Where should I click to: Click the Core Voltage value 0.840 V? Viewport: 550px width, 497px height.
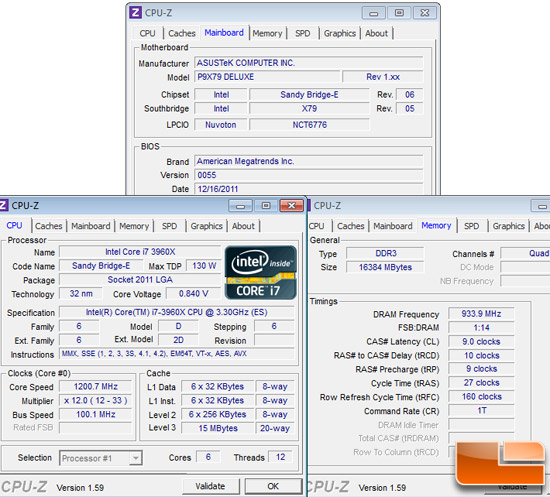point(193,294)
